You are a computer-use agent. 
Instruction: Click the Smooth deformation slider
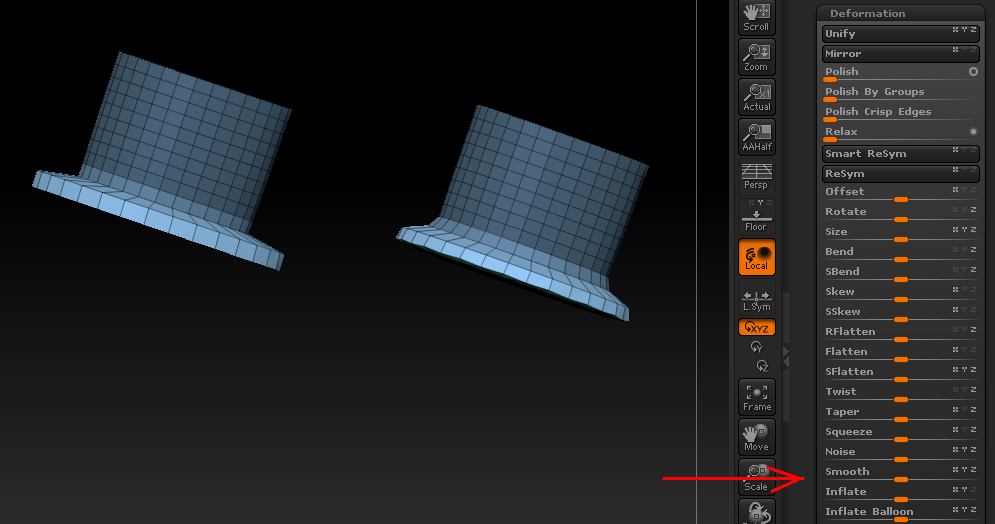(x=900, y=473)
